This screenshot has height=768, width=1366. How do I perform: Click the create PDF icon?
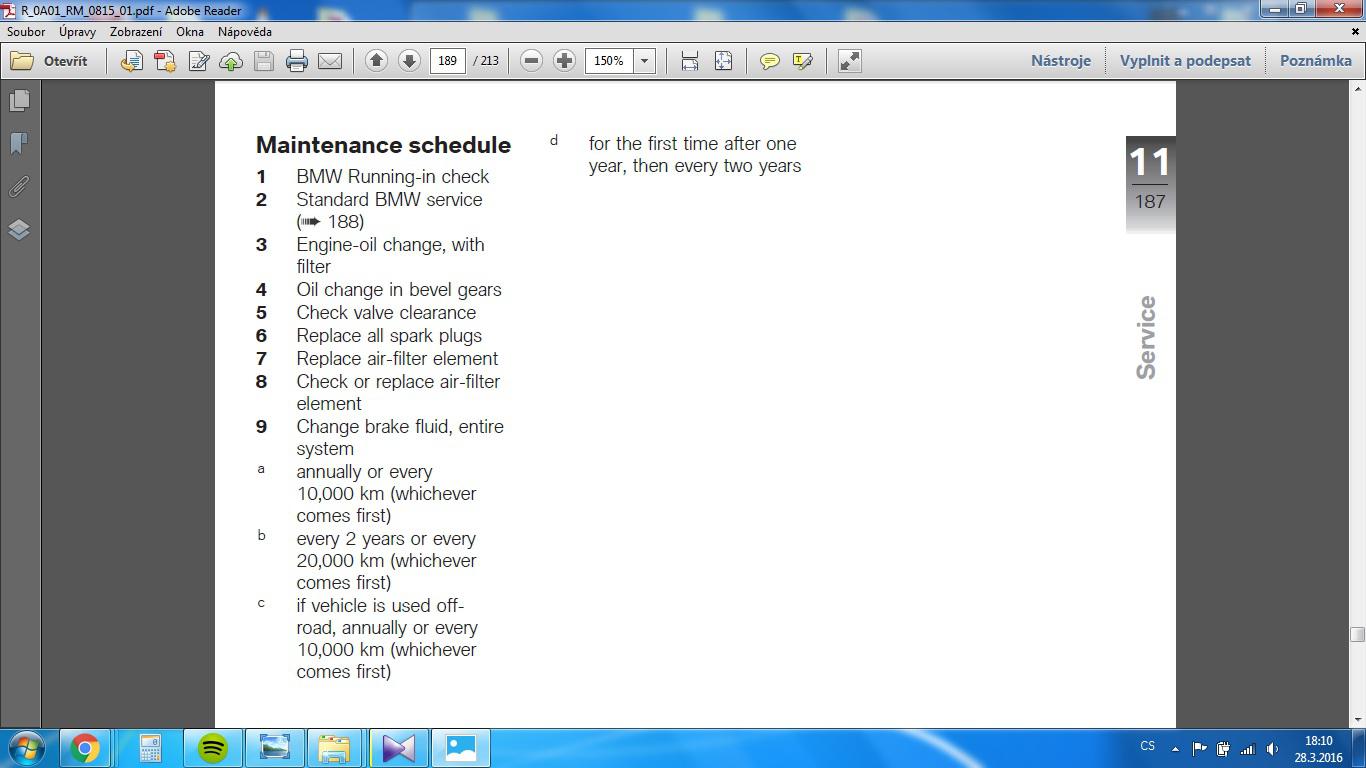165,61
